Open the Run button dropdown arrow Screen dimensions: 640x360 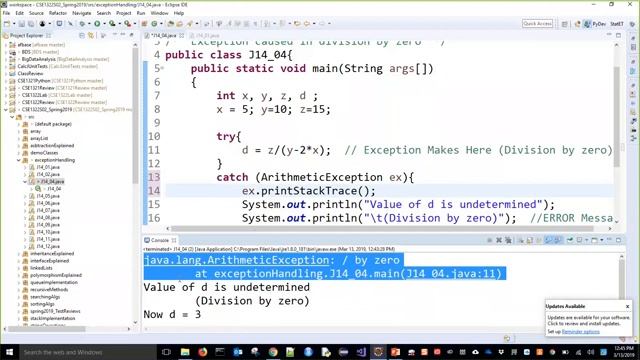tap(104, 24)
